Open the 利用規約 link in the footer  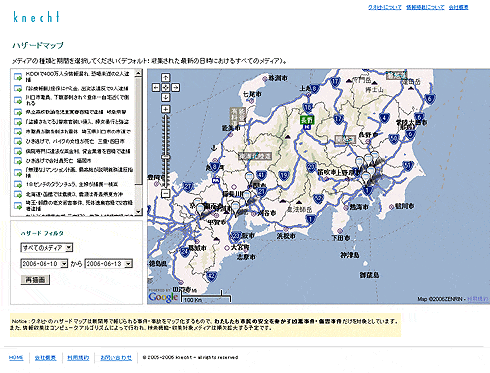click(78, 358)
